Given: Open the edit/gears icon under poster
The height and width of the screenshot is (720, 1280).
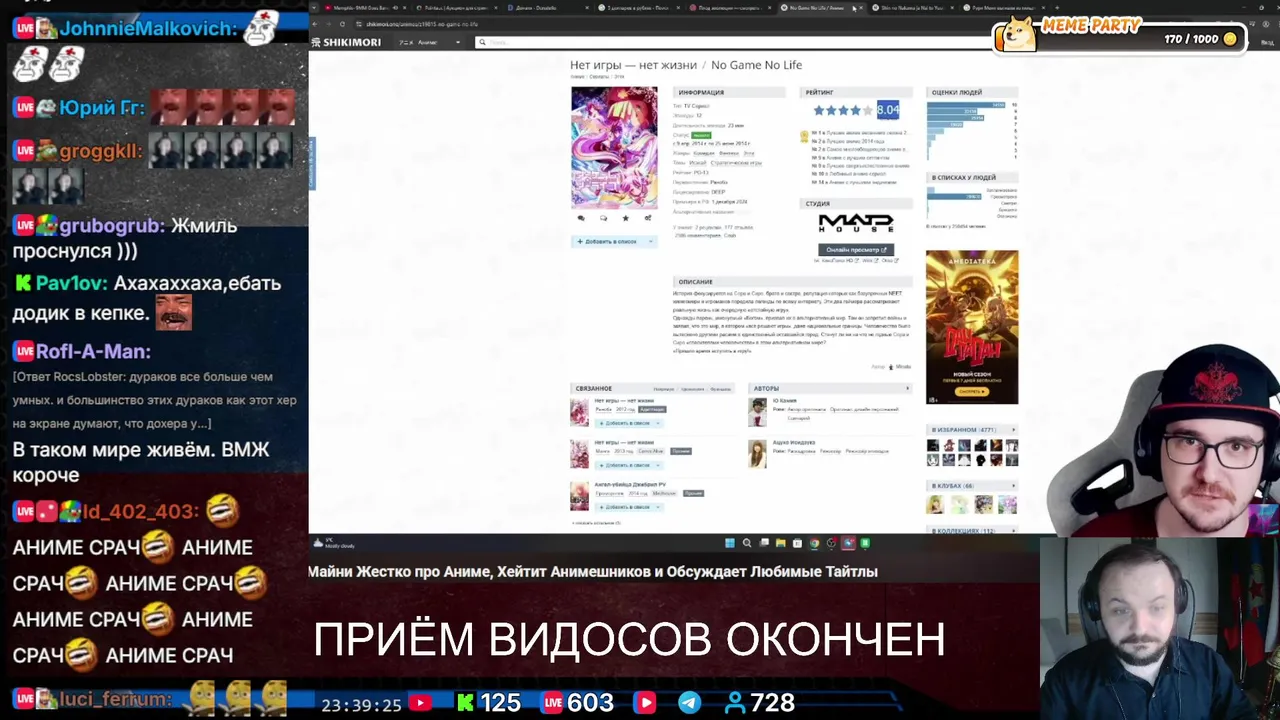Looking at the screenshot, I should pyautogui.click(x=648, y=218).
